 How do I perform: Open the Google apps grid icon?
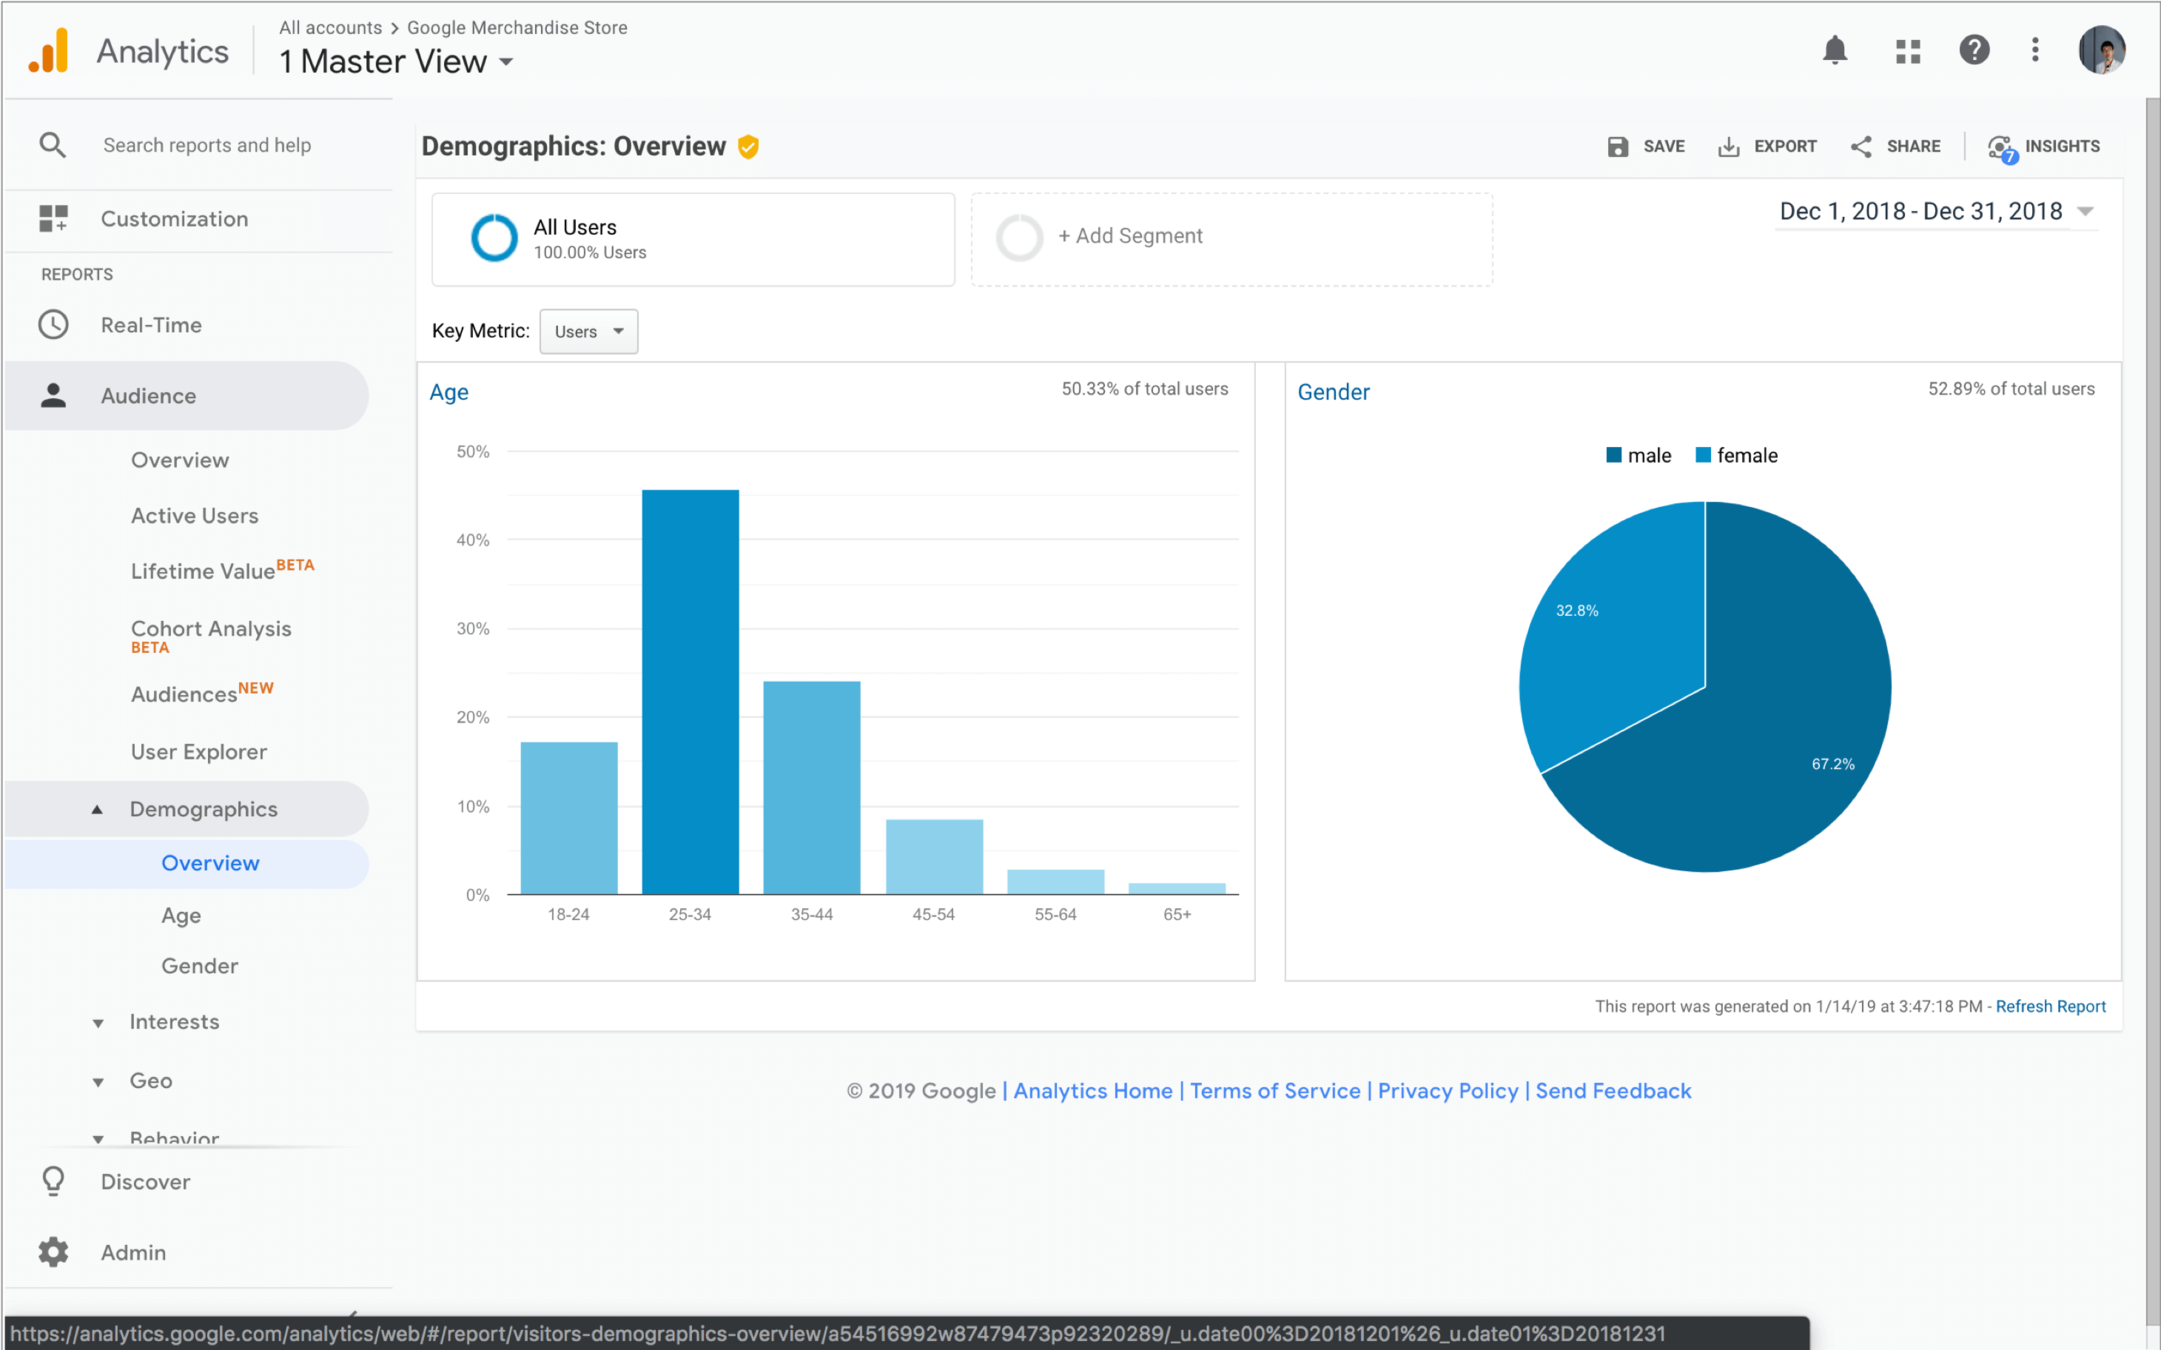(1907, 51)
